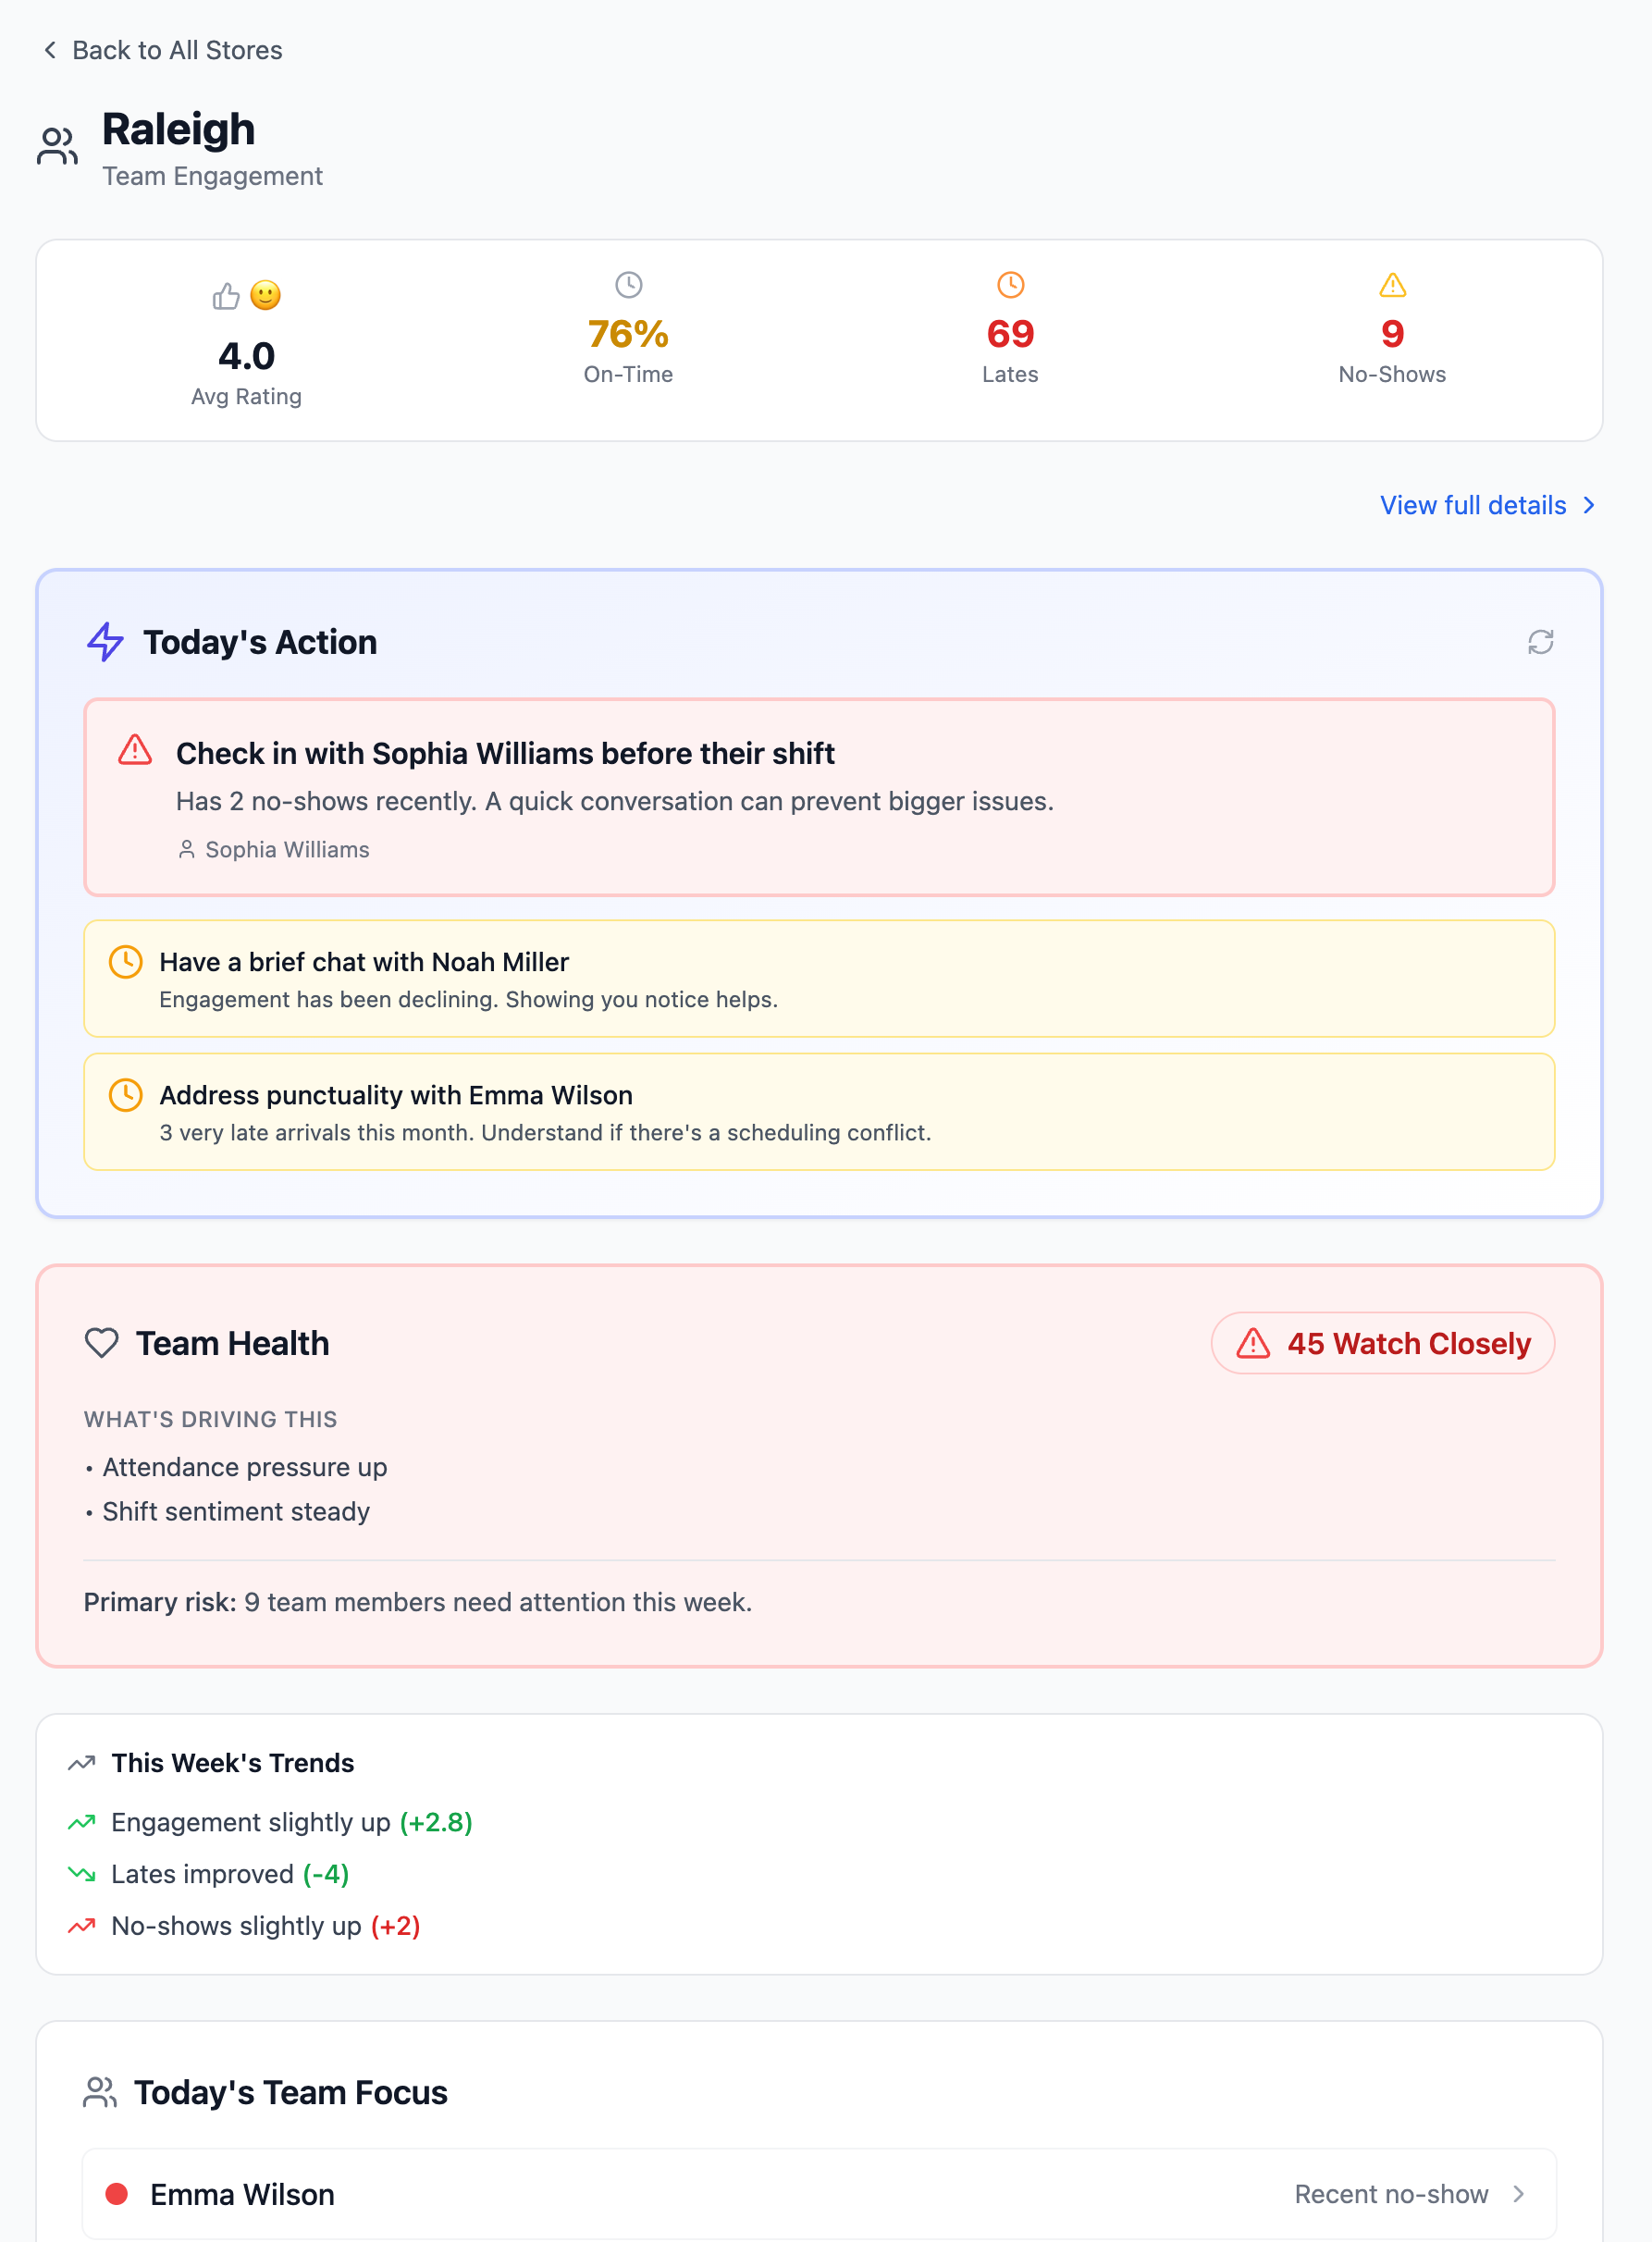Open Emma Wilson punctuality action card
1652x2242 pixels.
click(x=818, y=1111)
